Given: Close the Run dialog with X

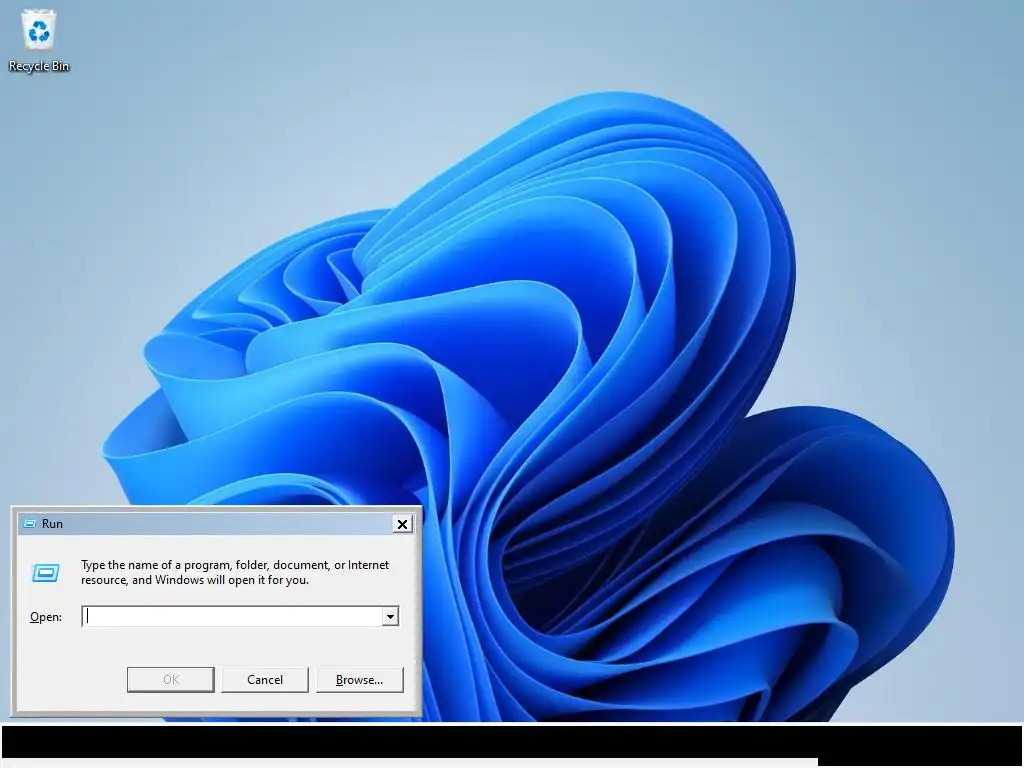Looking at the screenshot, I should pos(402,524).
